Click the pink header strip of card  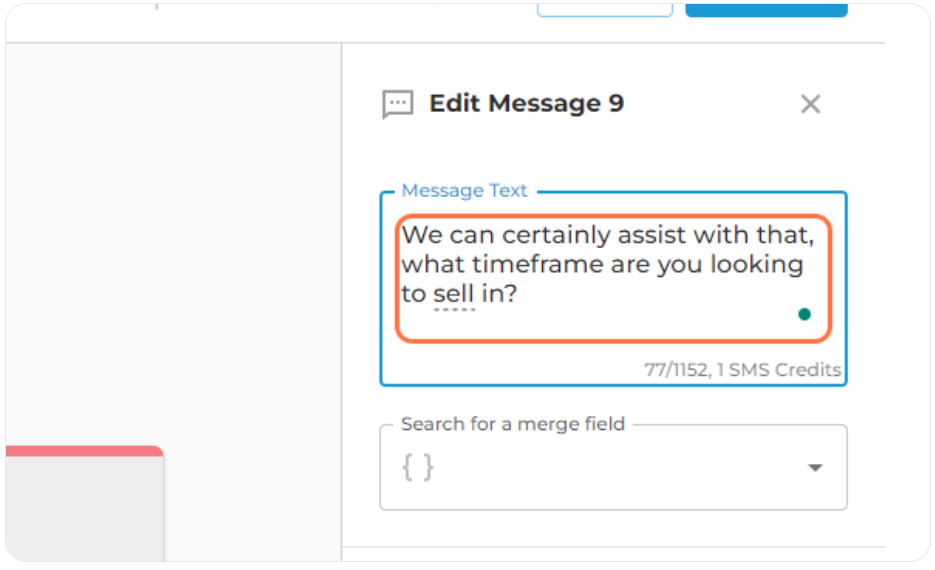84,451
